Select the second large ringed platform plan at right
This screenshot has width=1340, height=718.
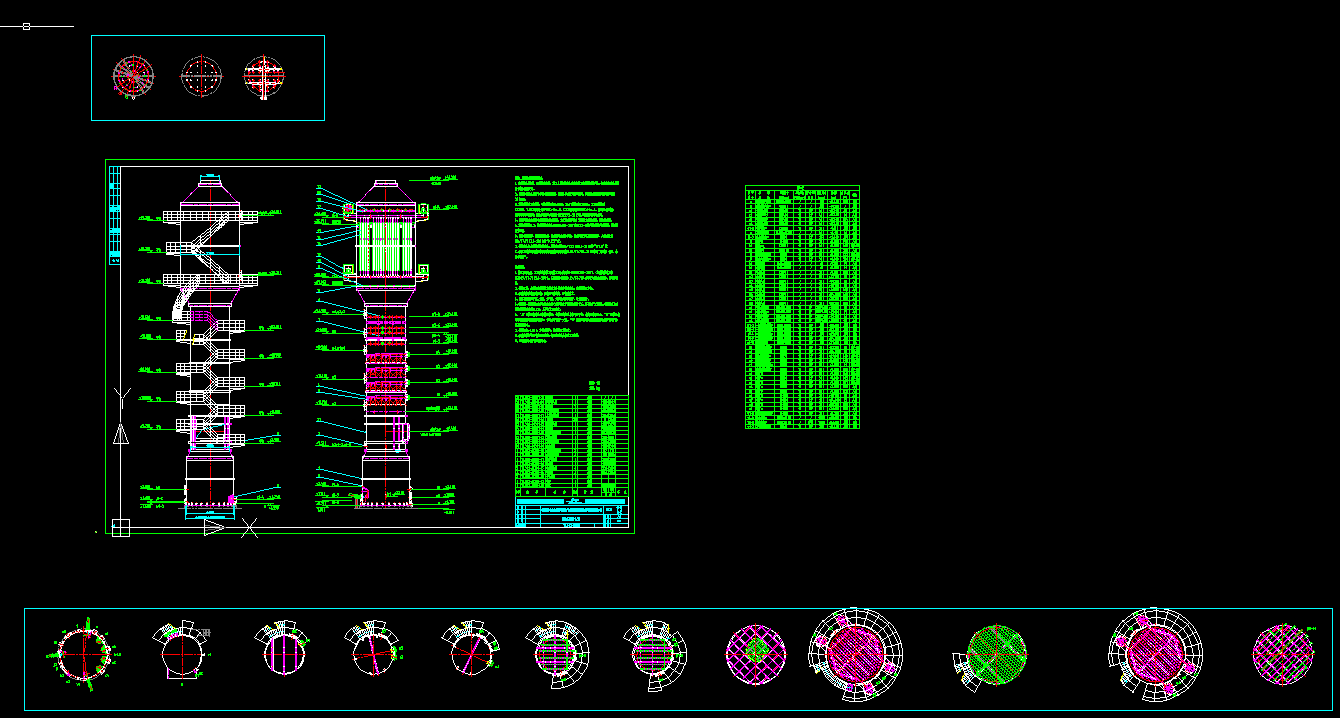pyautogui.click(x=1154, y=654)
